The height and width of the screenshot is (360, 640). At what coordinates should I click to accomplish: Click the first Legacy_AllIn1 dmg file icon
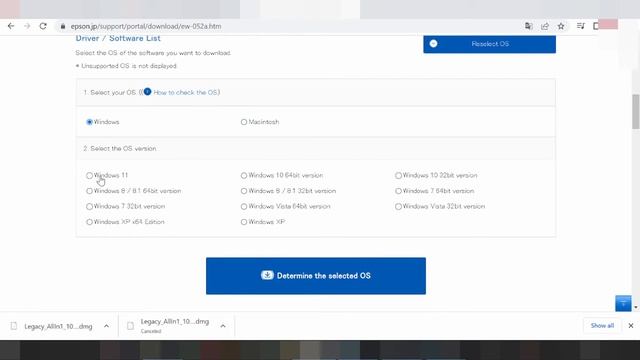[x=14, y=326]
